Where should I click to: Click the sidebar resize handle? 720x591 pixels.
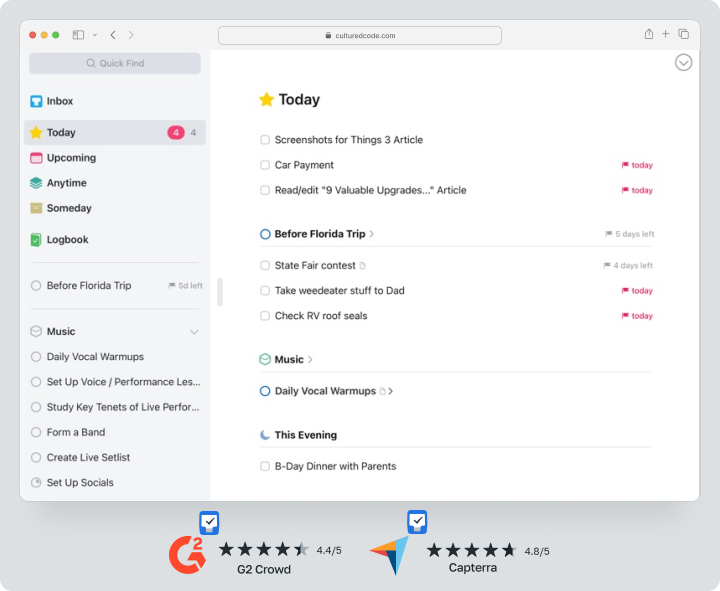pos(220,292)
